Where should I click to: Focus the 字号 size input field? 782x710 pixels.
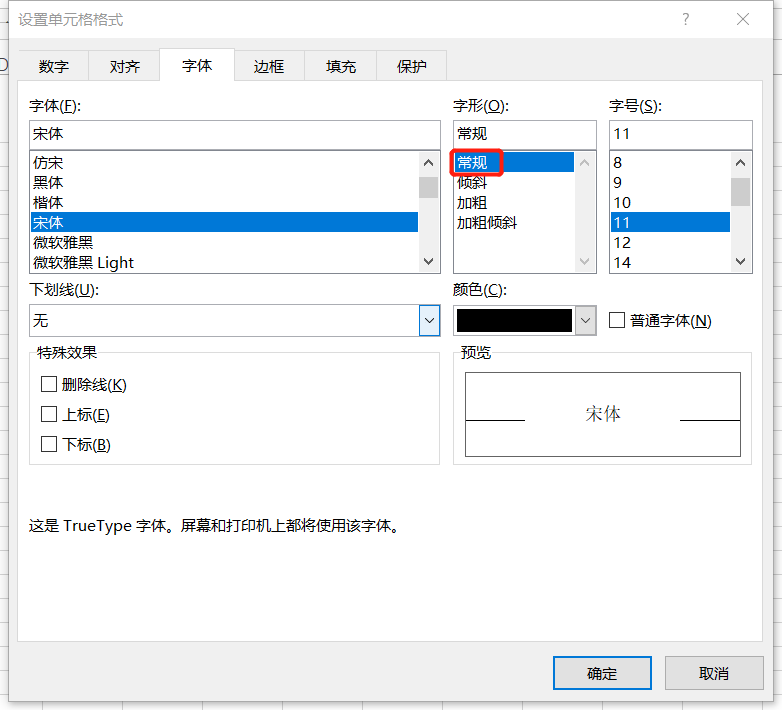click(x=681, y=134)
